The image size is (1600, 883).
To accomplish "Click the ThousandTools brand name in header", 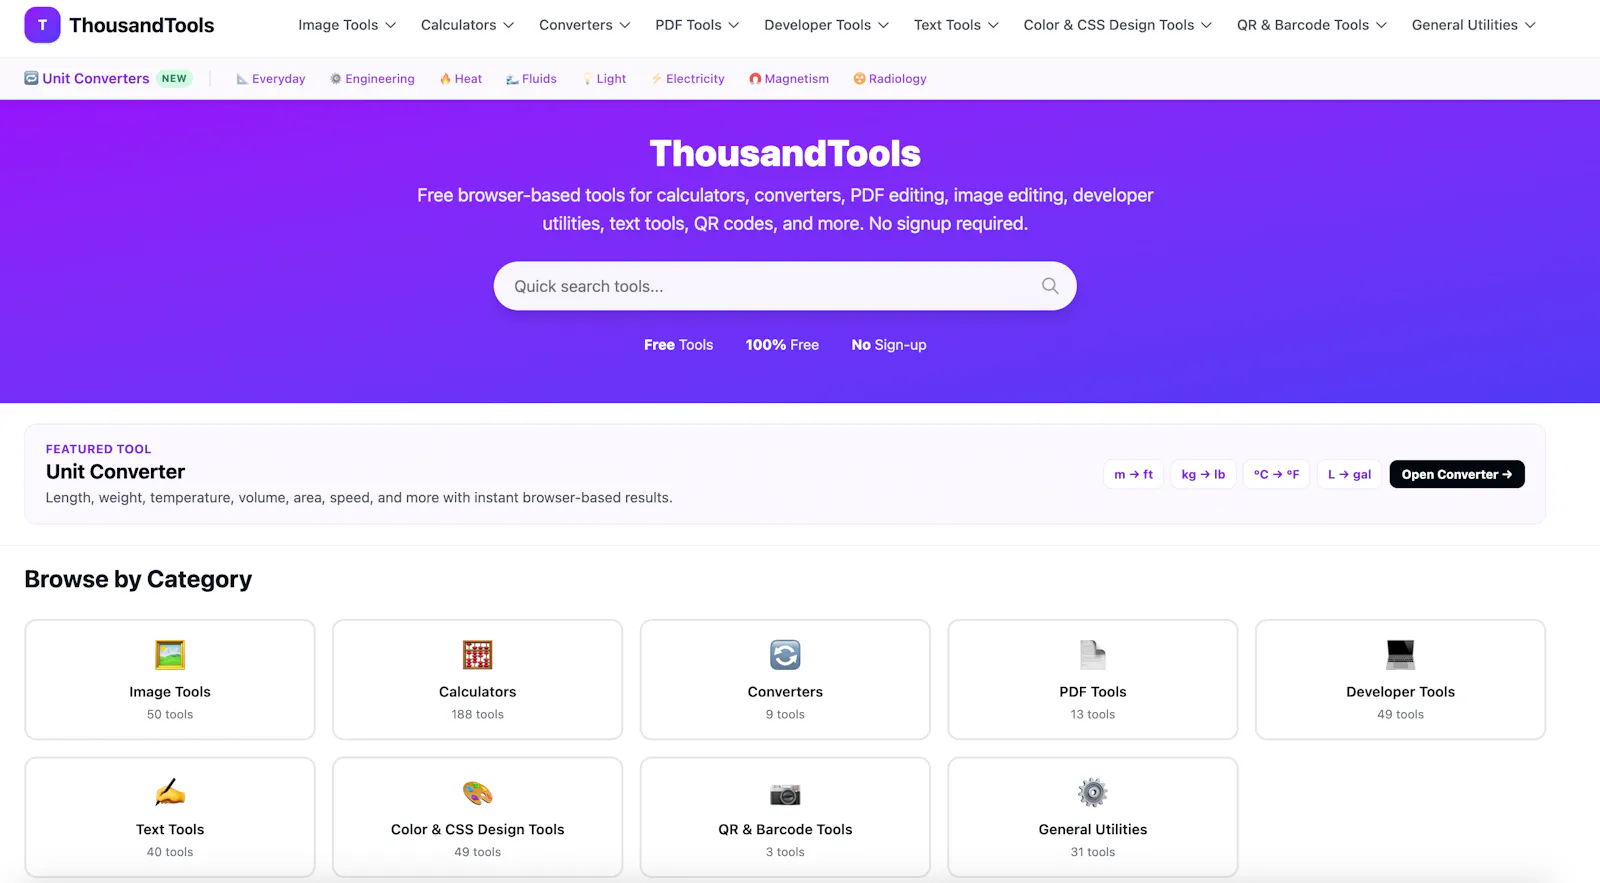I will coord(141,25).
